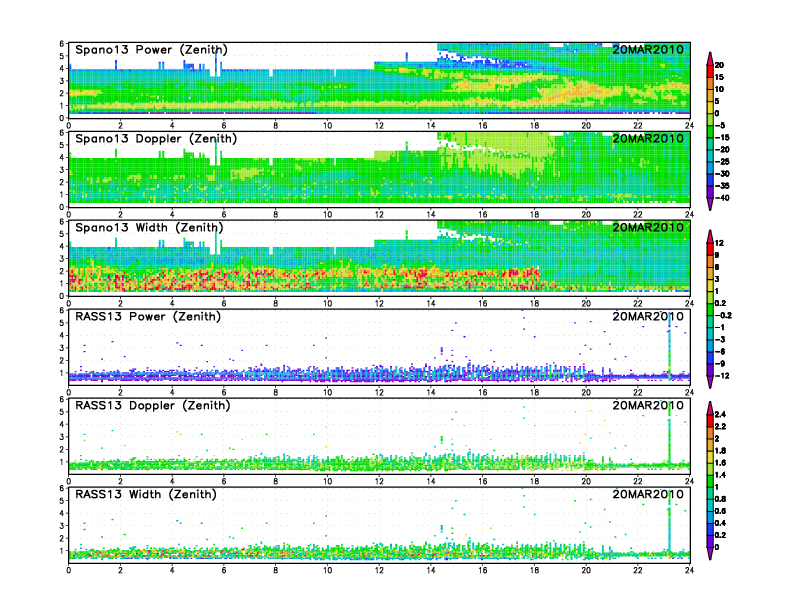This screenshot has height=612, width=792.
Task: Click the 20MAR2010 date in RASS13 Doppler panel
Action: [648, 405]
